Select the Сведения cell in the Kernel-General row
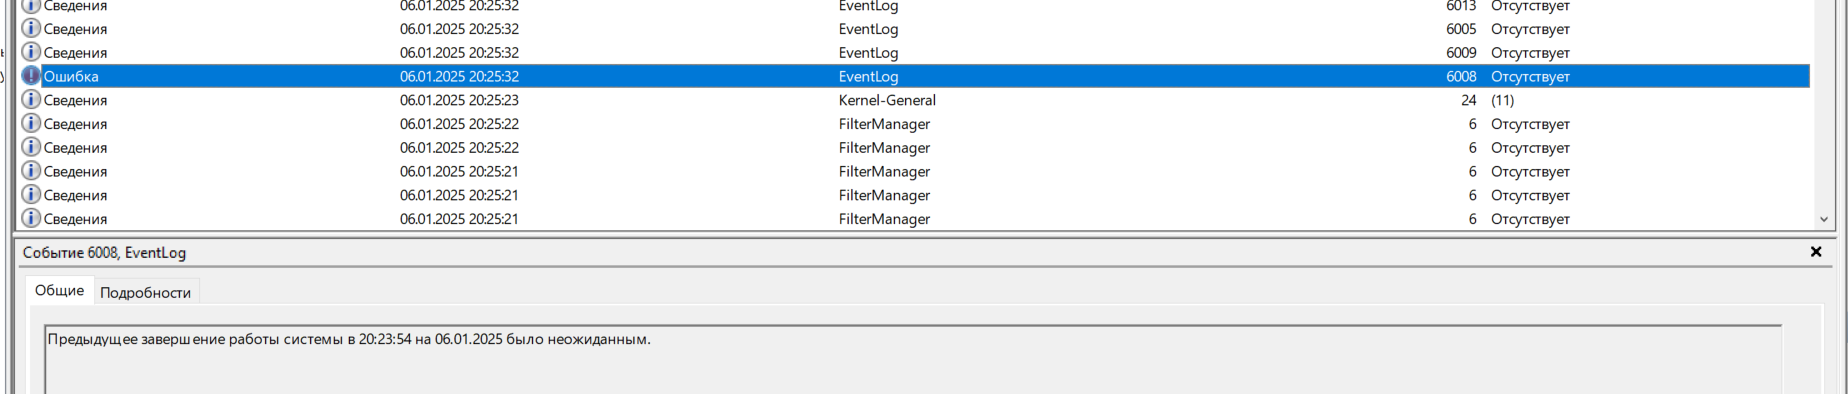This screenshot has width=1848, height=394. [x=75, y=100]
